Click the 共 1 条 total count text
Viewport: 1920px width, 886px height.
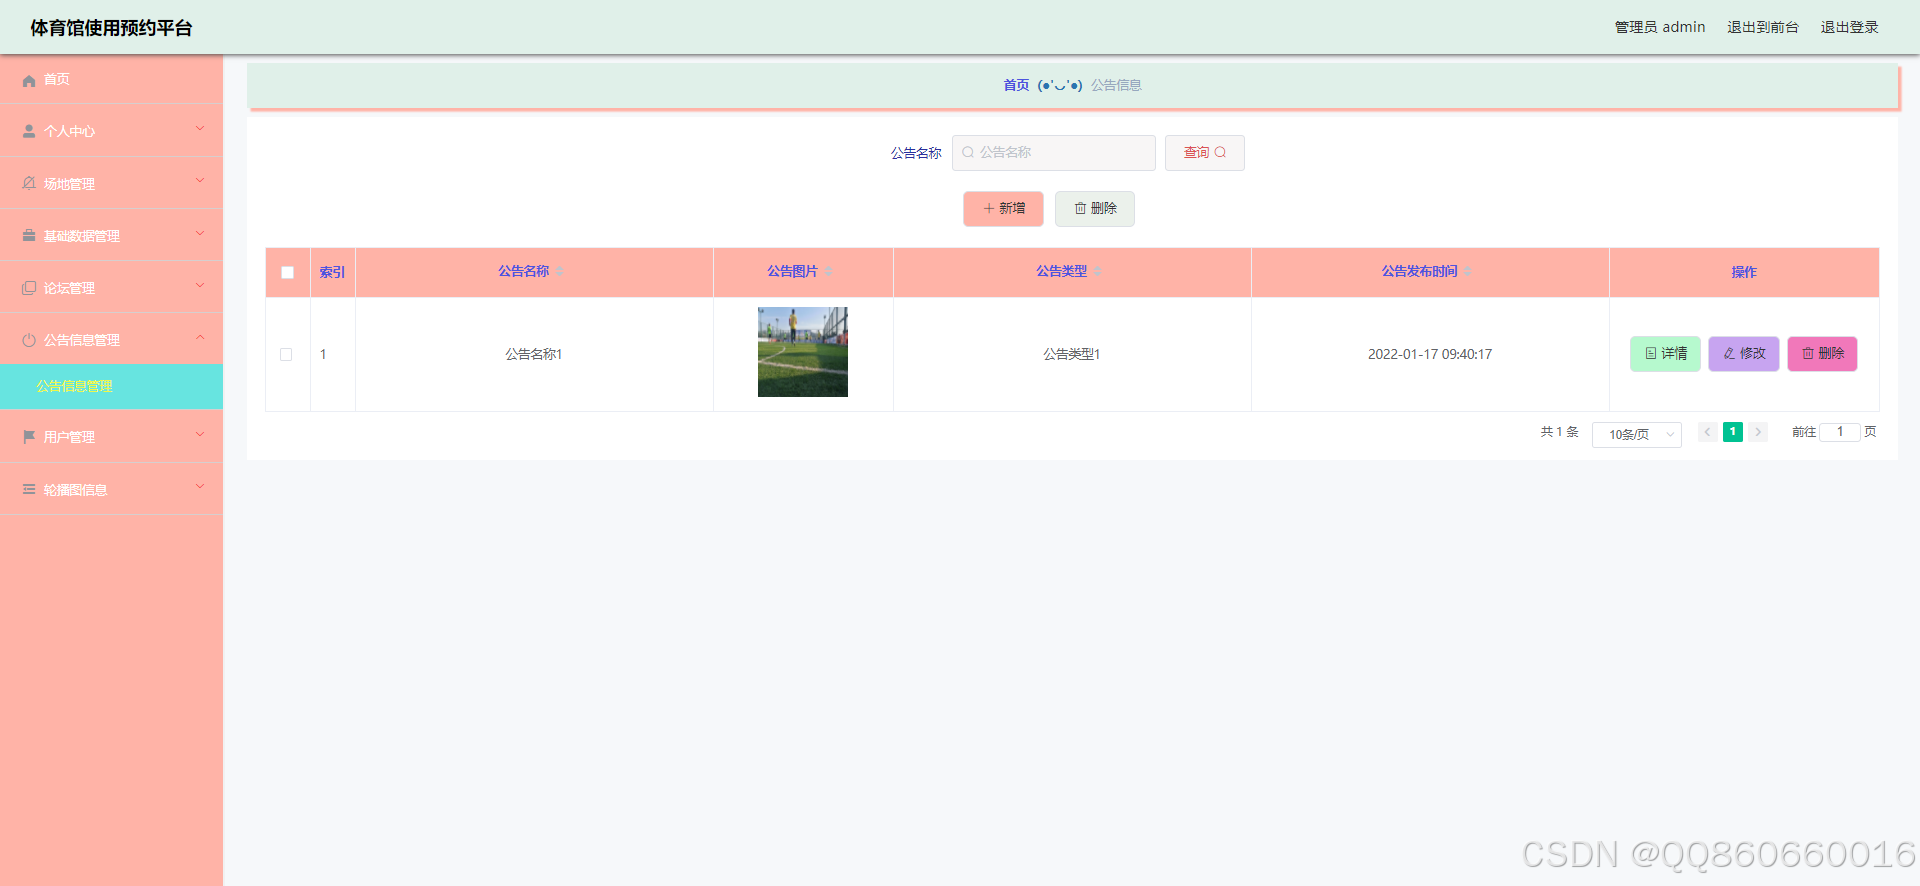[1559, 432]
